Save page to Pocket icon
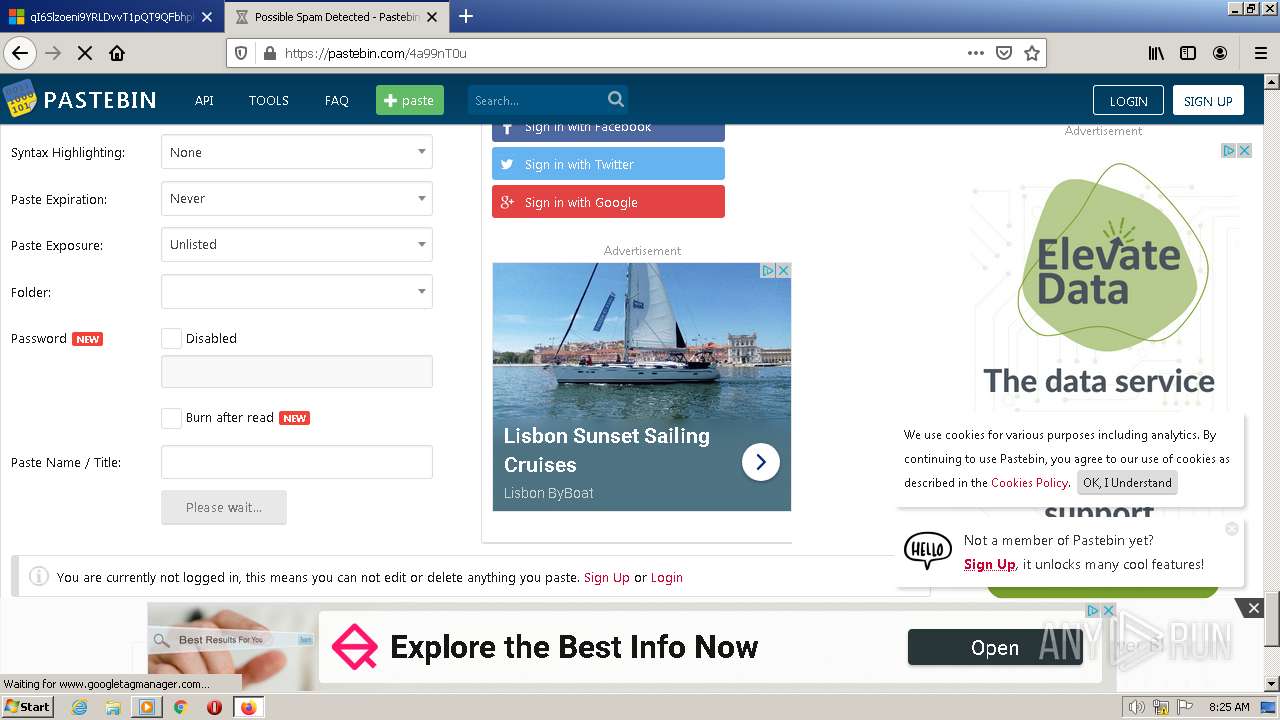Screen dimensions: 1280x720 pyautogui.click(x=1004, y=53)
